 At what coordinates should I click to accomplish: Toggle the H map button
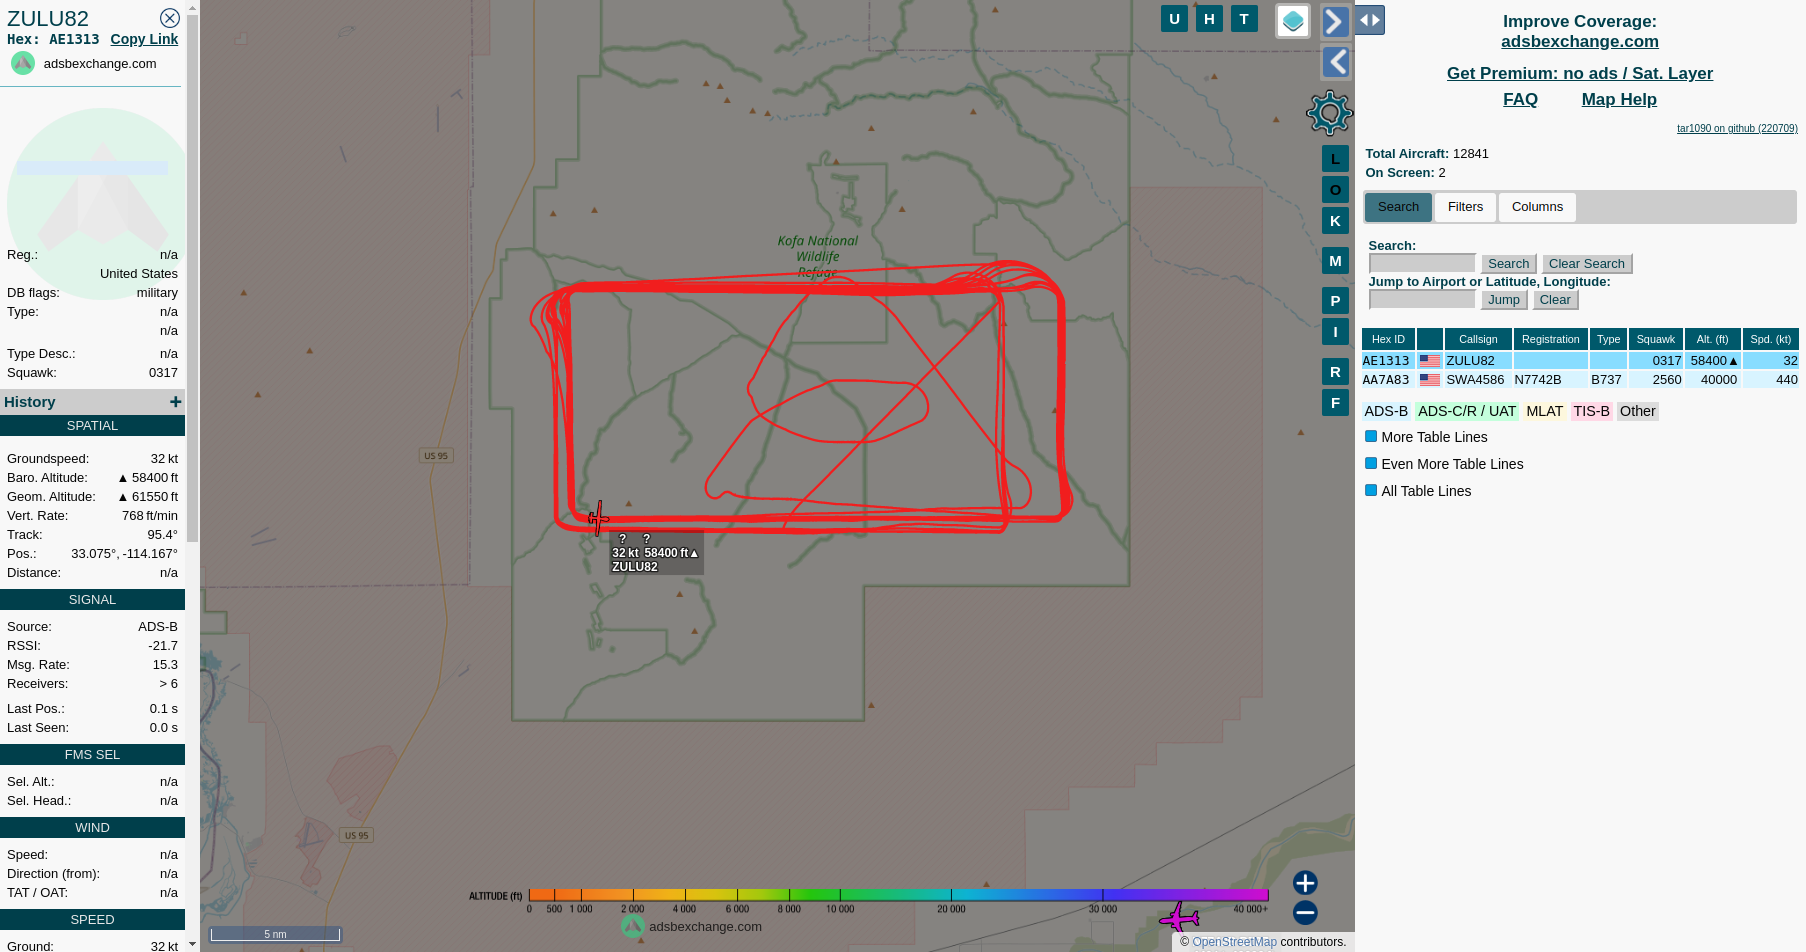click(1209, 18)
